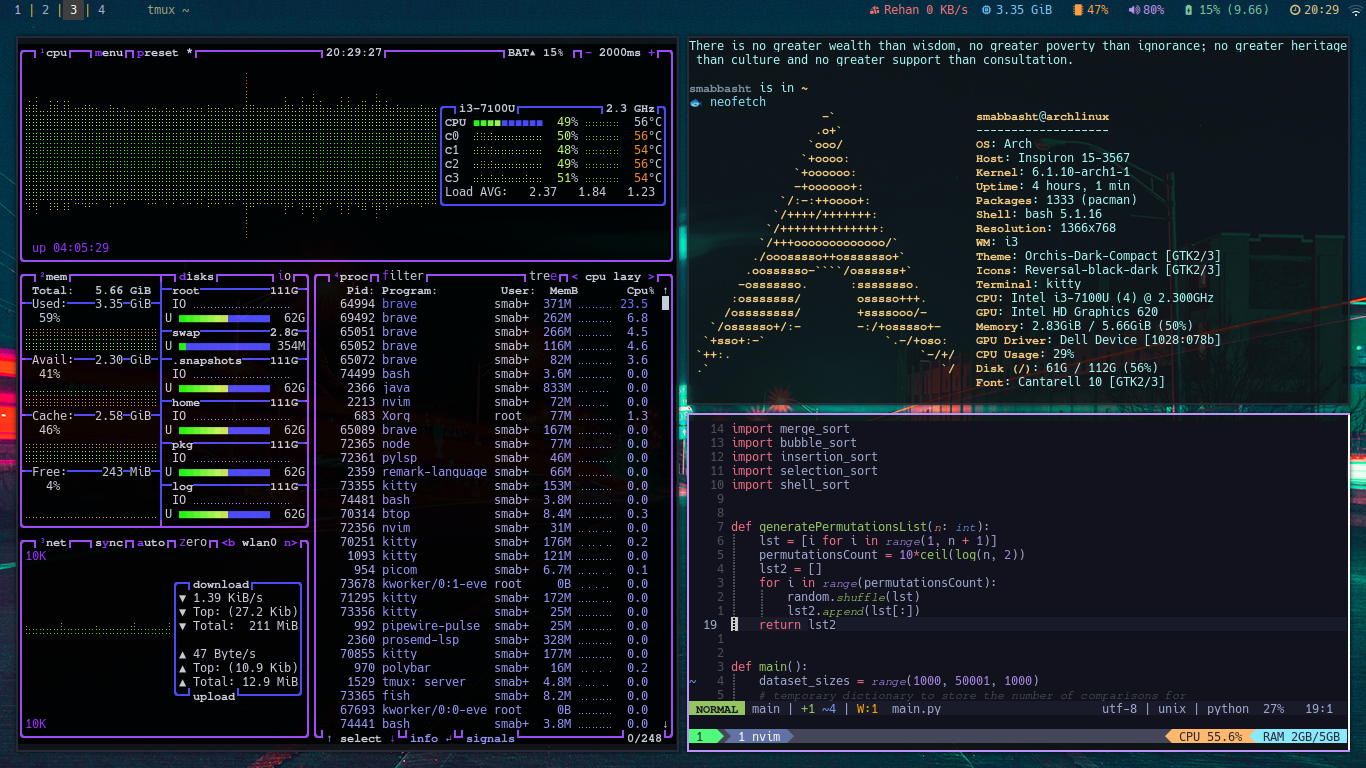Select tmux window '1 nvim' tab
The width and height of the screenshot is (1366, 768).
point(758,736)
